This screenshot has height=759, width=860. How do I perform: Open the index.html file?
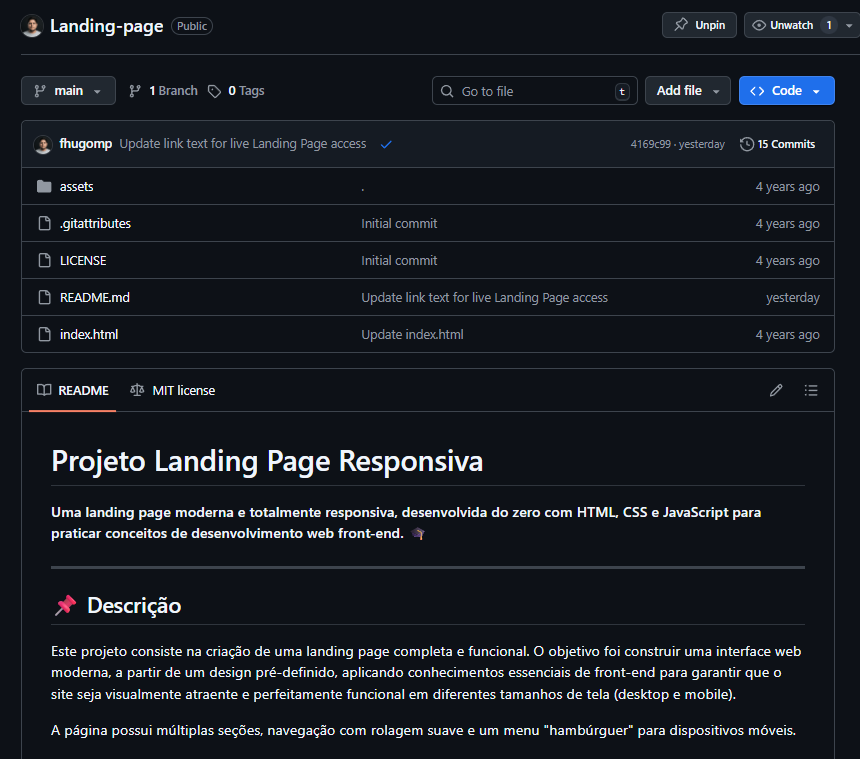(89, 334)
